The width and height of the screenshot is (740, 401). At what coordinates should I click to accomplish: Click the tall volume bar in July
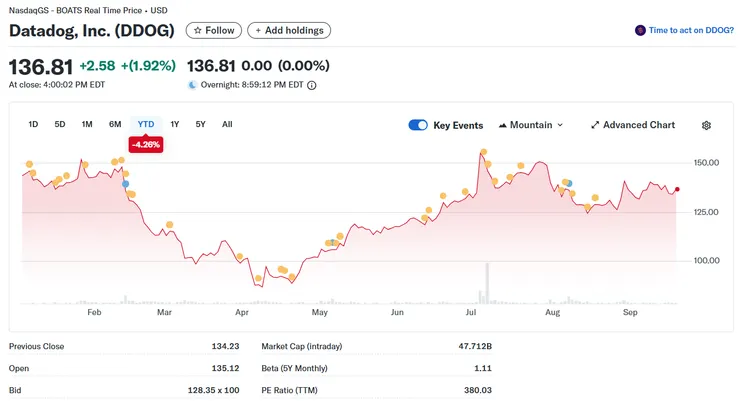(x=487, y=283)
